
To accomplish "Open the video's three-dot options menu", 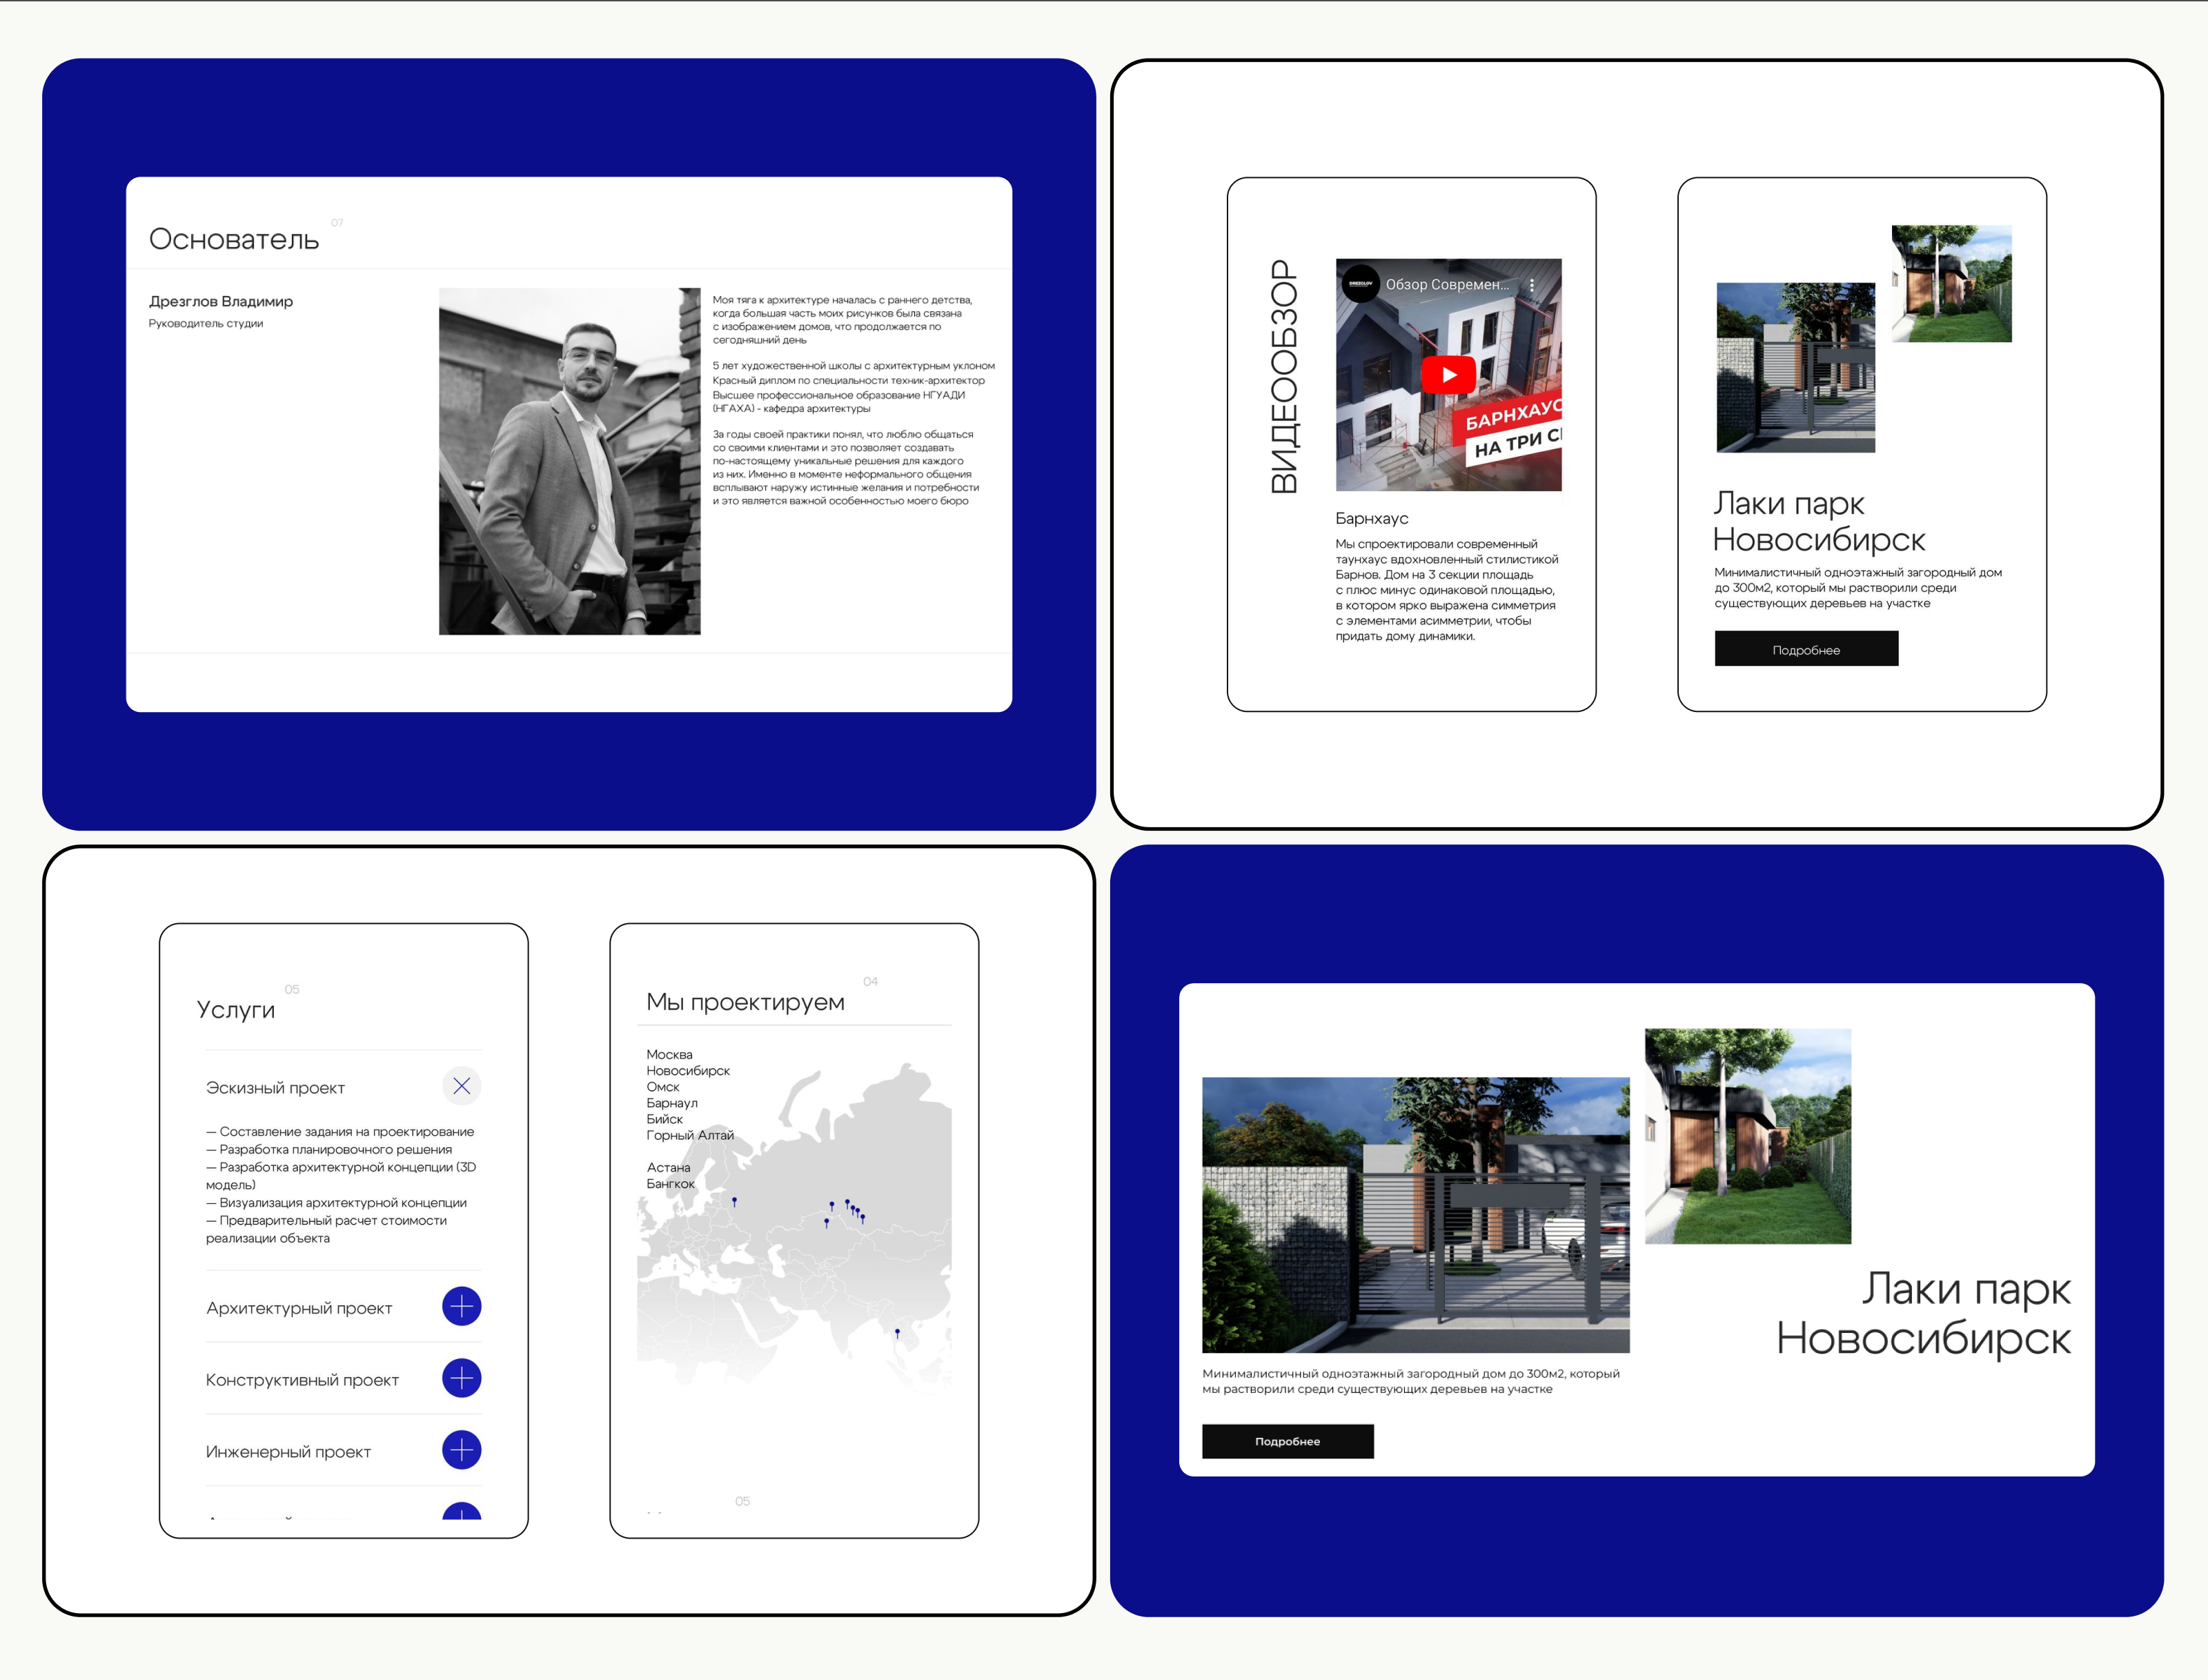I will [x=1531, y=285].
